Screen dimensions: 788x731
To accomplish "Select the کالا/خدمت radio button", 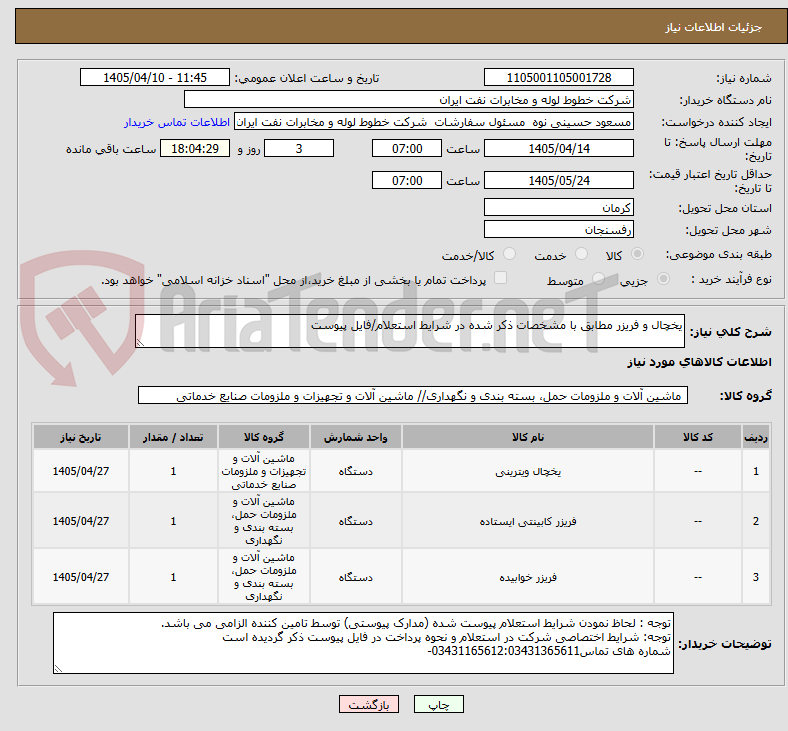I will pos(510,254).
